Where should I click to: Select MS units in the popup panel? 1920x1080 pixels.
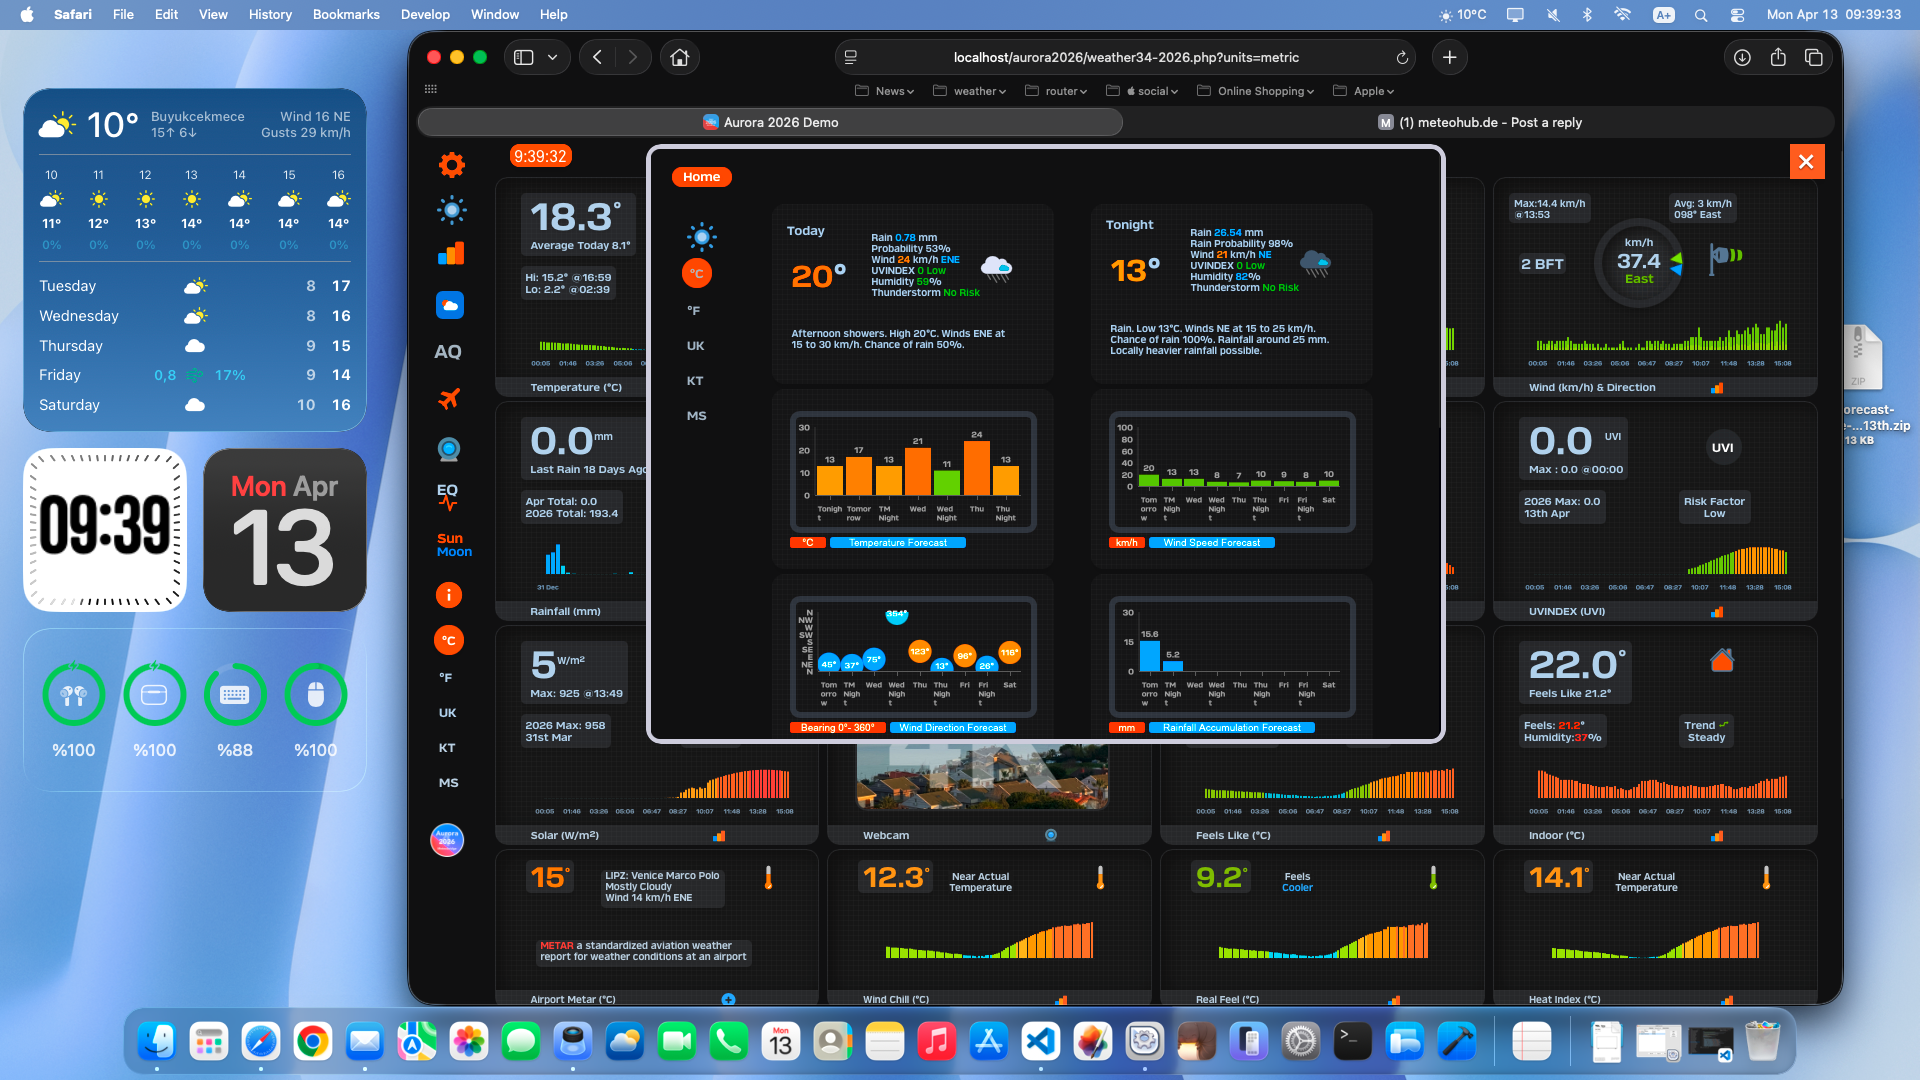pyautogui.click(x=697, y=415)
